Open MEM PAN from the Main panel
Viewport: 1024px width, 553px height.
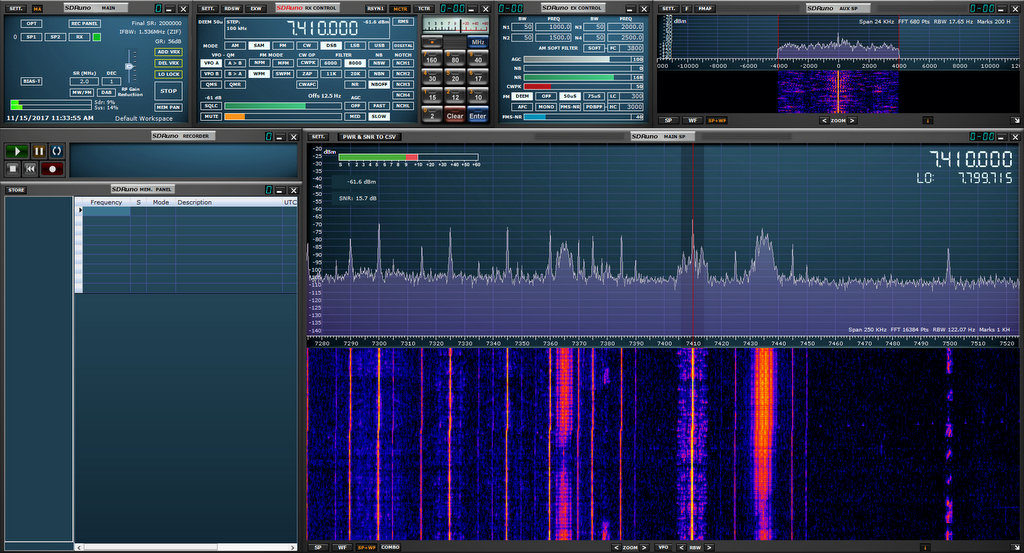tap(168, 107)
